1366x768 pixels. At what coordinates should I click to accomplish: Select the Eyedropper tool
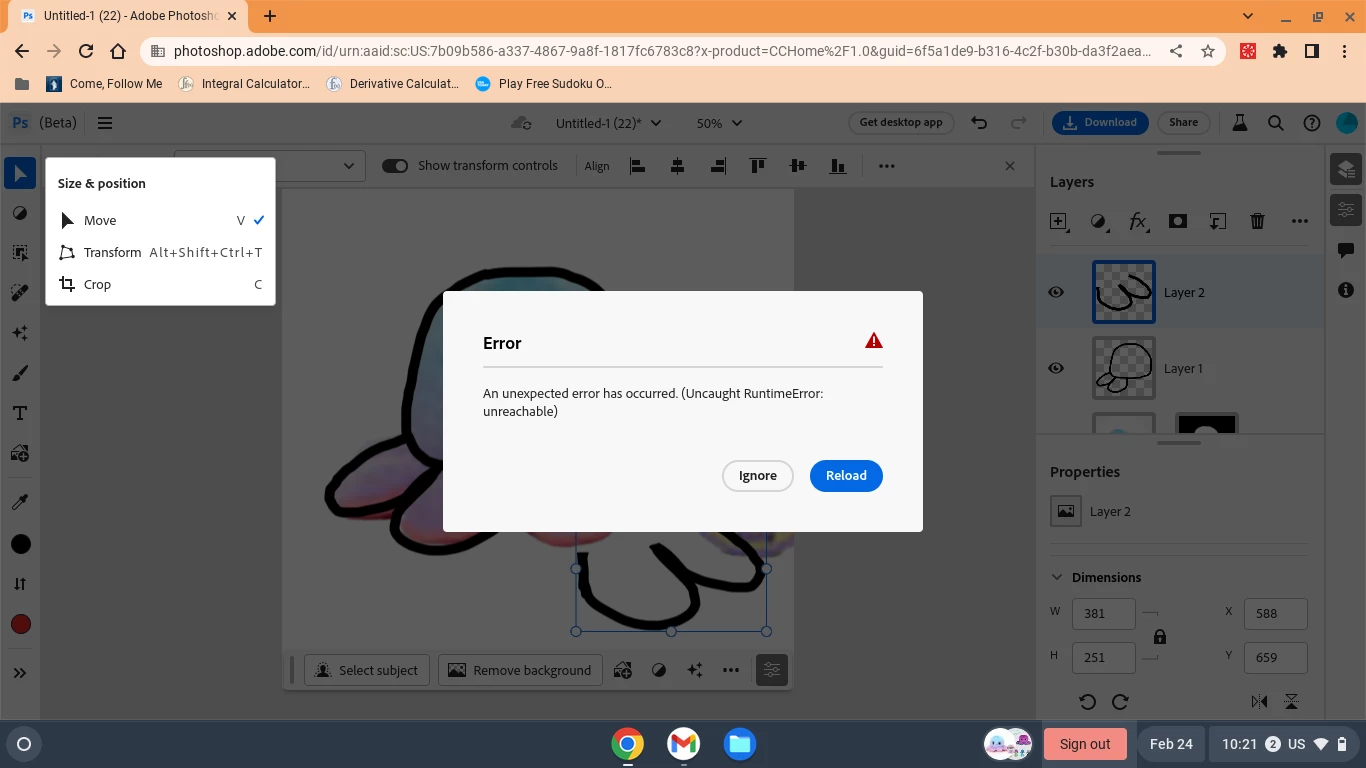point(20,502)
